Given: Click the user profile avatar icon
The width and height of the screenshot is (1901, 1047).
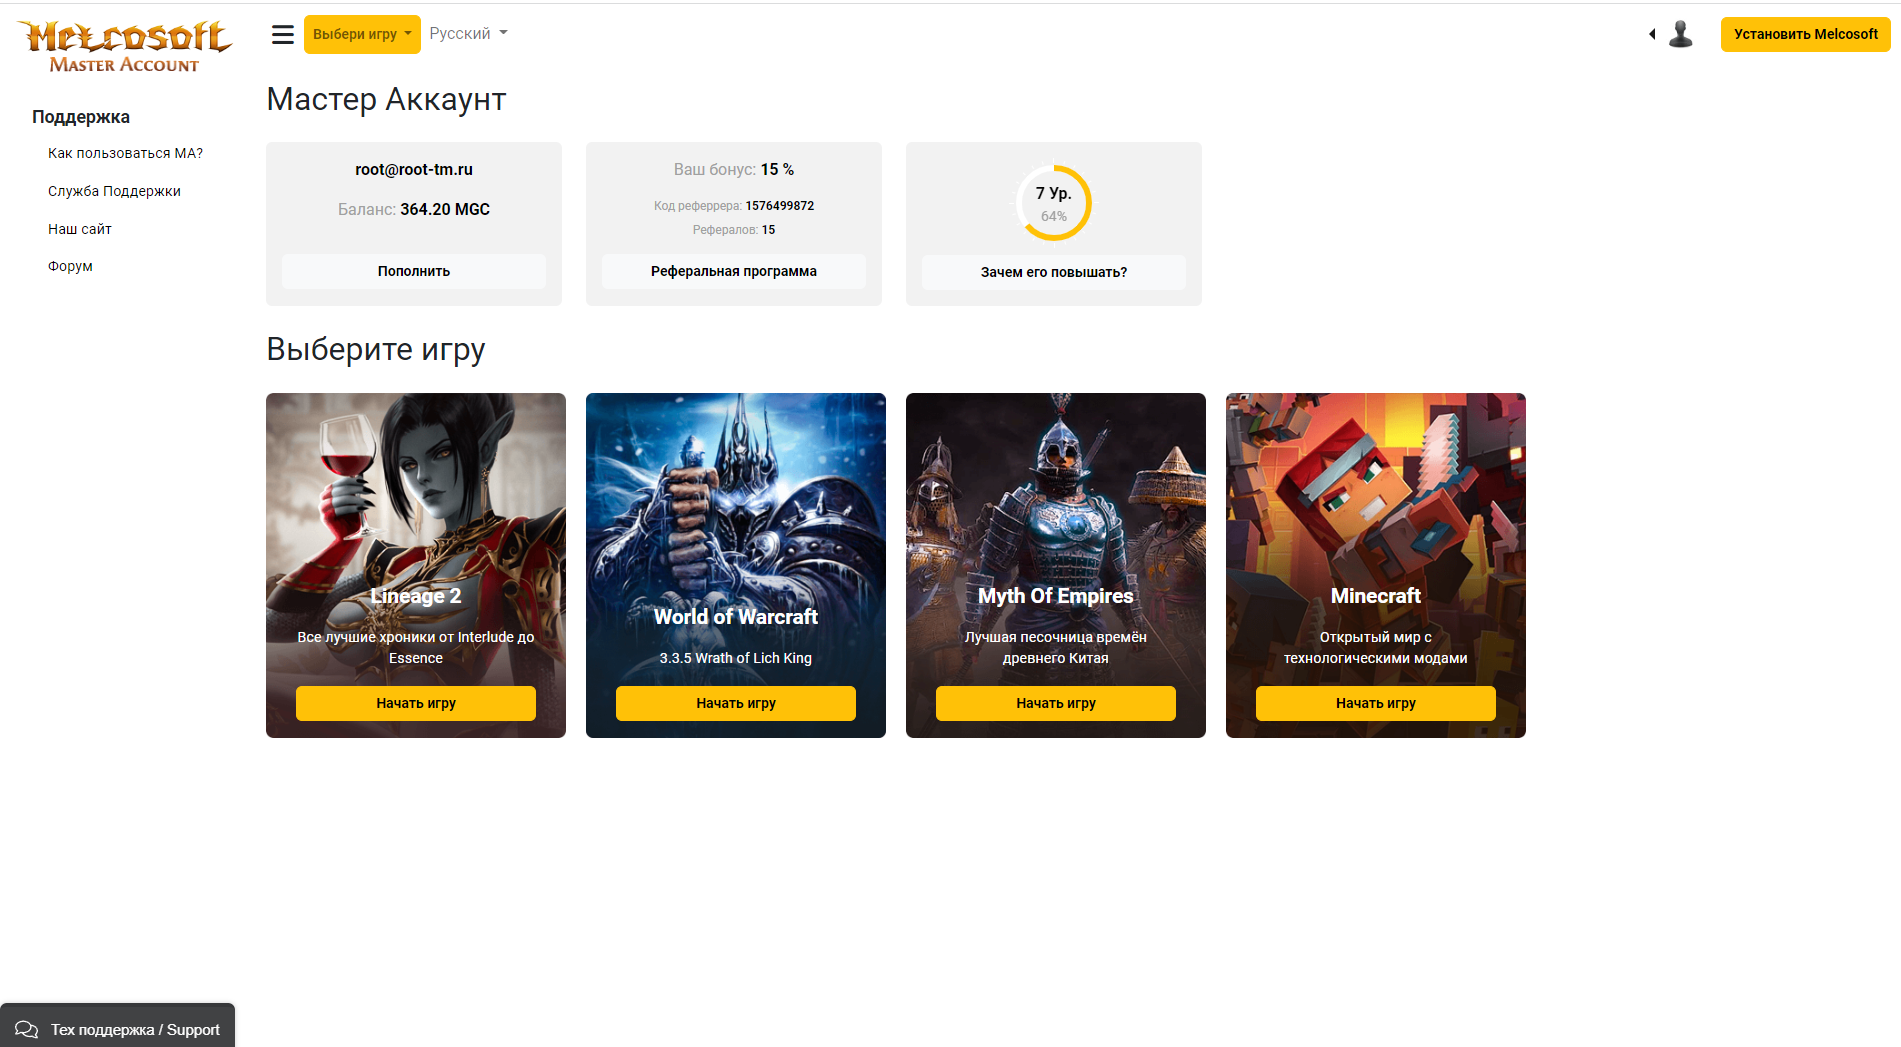Looking at the screenshot, I should pos(1681,34).
